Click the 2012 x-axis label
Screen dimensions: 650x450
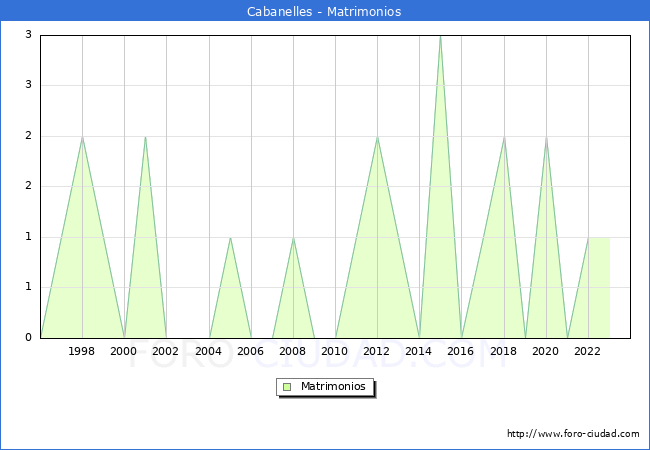pyautogui.click(x=376, y=351)
